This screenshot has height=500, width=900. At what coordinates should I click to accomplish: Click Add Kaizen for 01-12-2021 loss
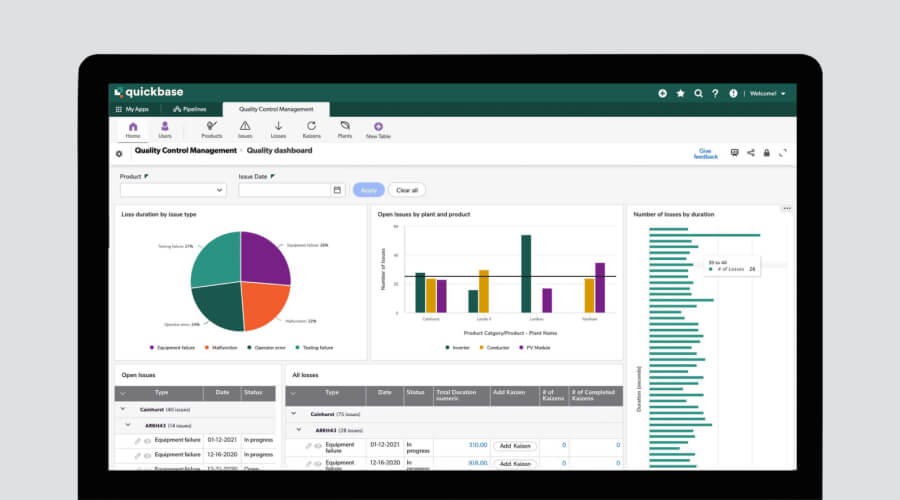click(515, 446)
